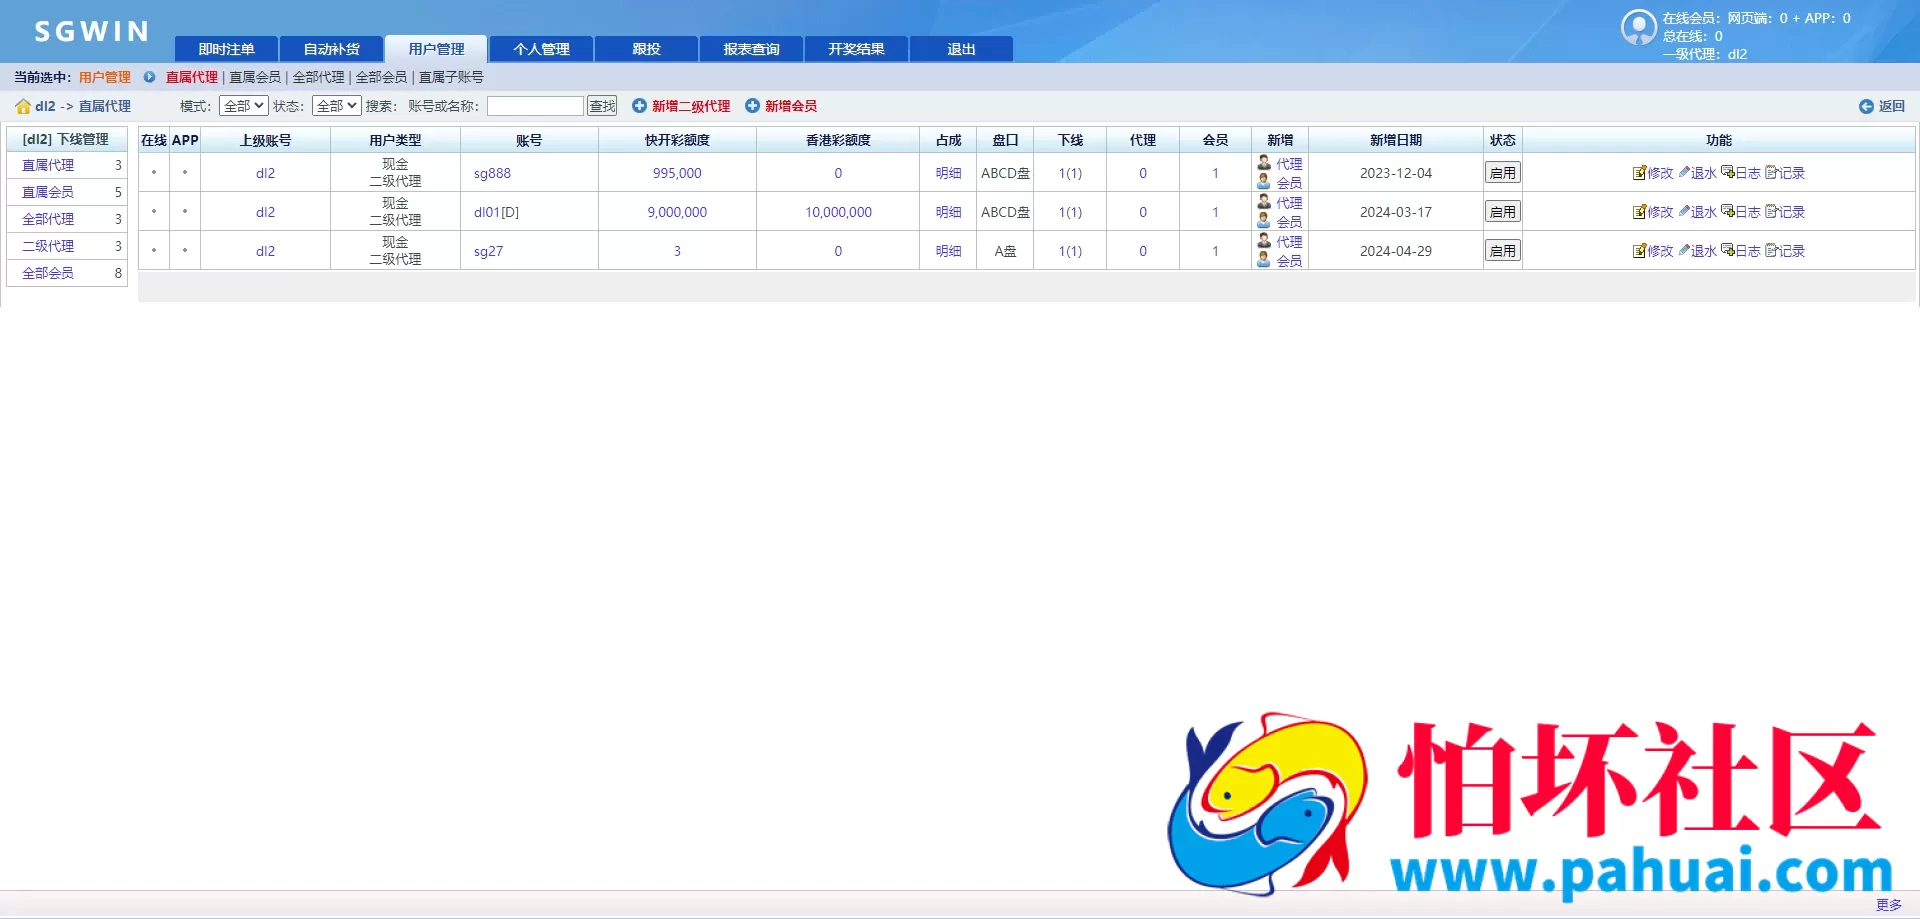Click the 10,000,000 香港彩额度 value
This screenshot has width=1920, height=919.
838,212
